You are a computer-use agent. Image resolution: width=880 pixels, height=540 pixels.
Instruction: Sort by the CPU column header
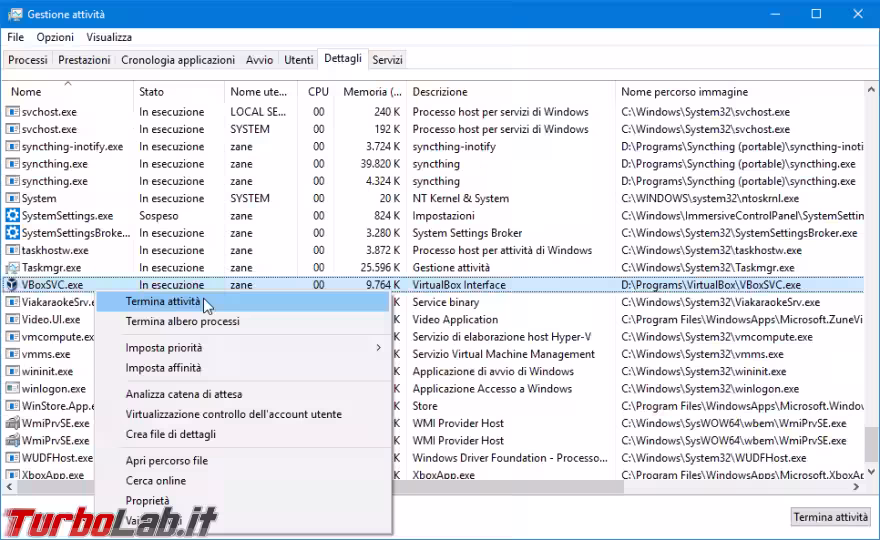318,91
